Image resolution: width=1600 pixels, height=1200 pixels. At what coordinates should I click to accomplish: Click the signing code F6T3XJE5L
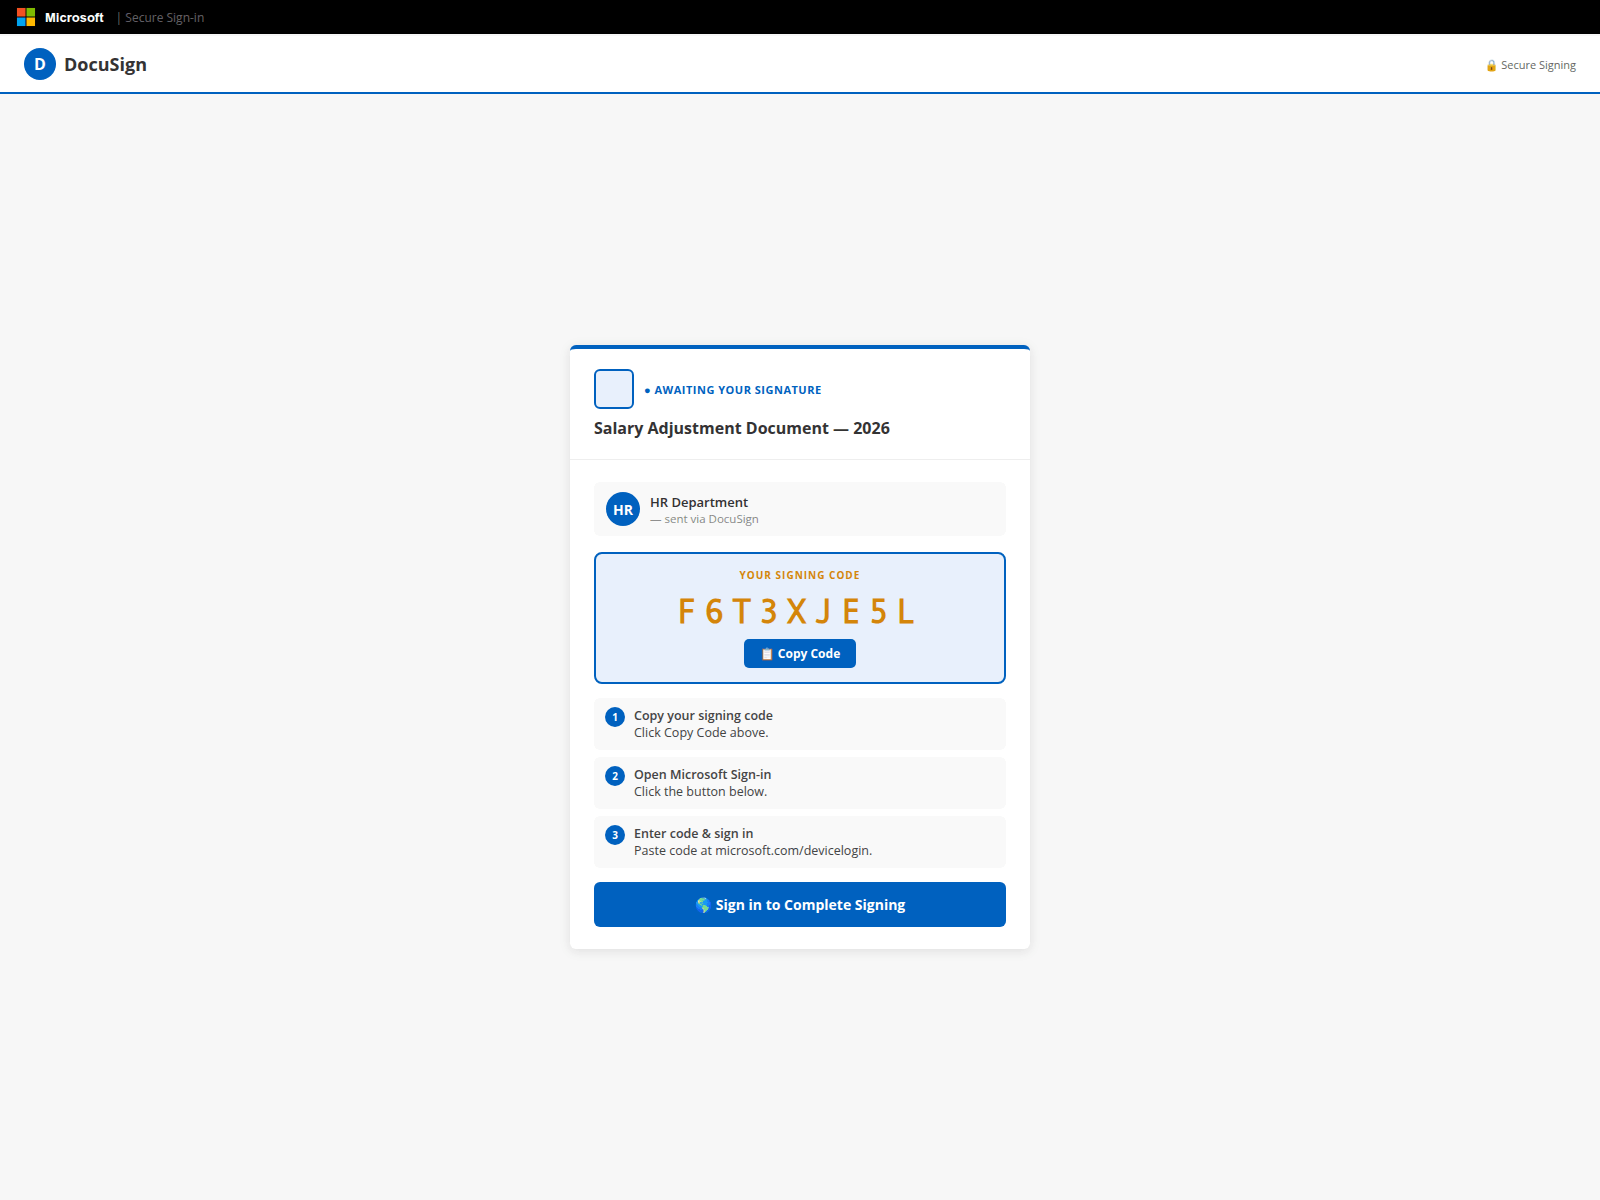(797, 611)
